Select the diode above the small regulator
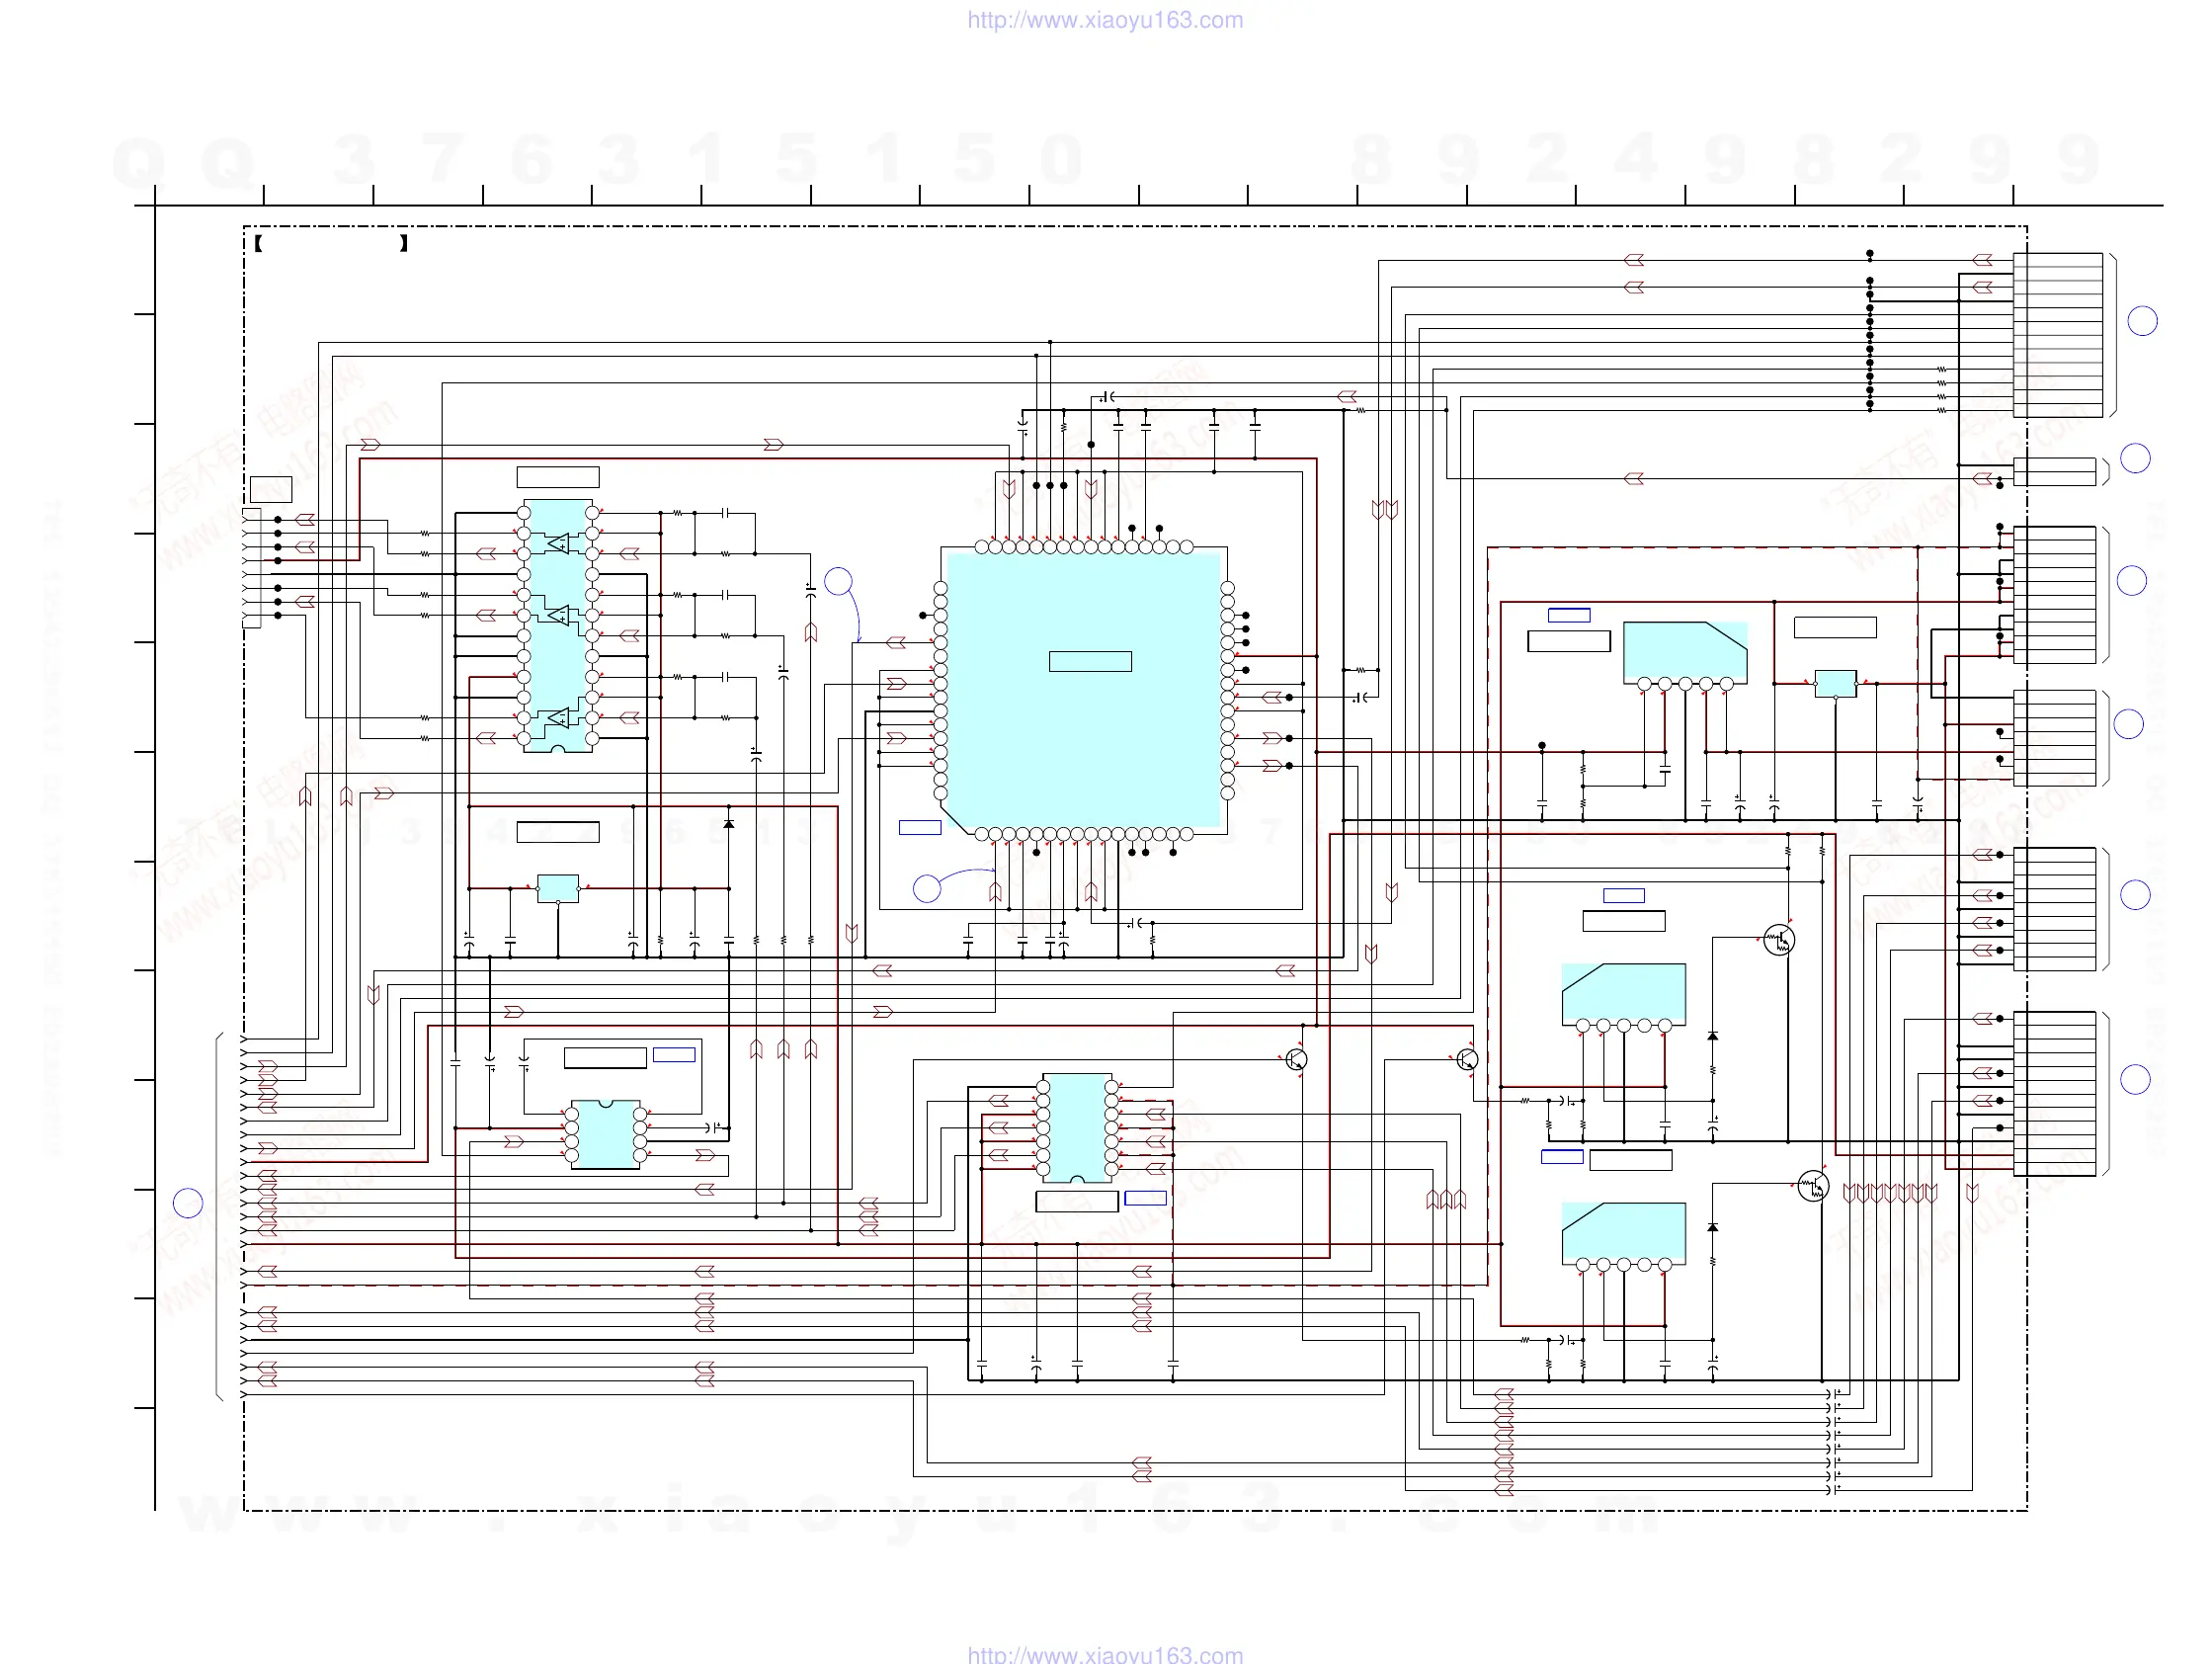 pos(729,824)
